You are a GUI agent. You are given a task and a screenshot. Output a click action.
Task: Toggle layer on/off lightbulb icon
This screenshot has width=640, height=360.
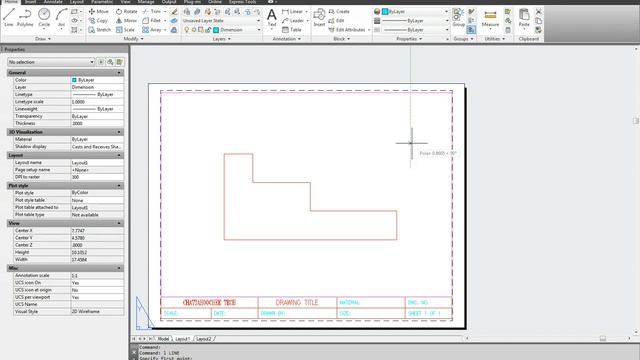[187, 30]
